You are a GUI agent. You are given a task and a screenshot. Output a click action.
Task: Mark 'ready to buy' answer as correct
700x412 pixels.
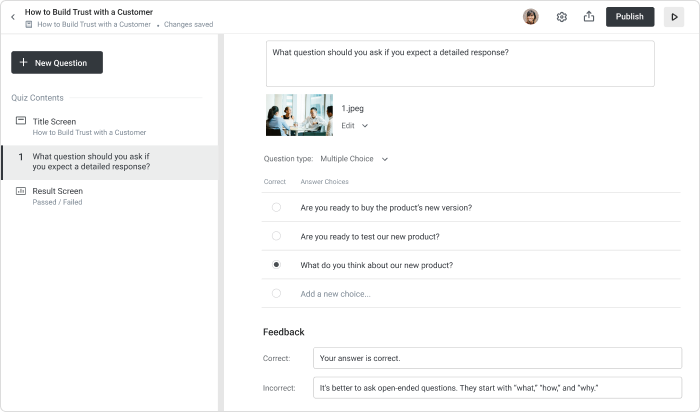(x=276, y=207)
